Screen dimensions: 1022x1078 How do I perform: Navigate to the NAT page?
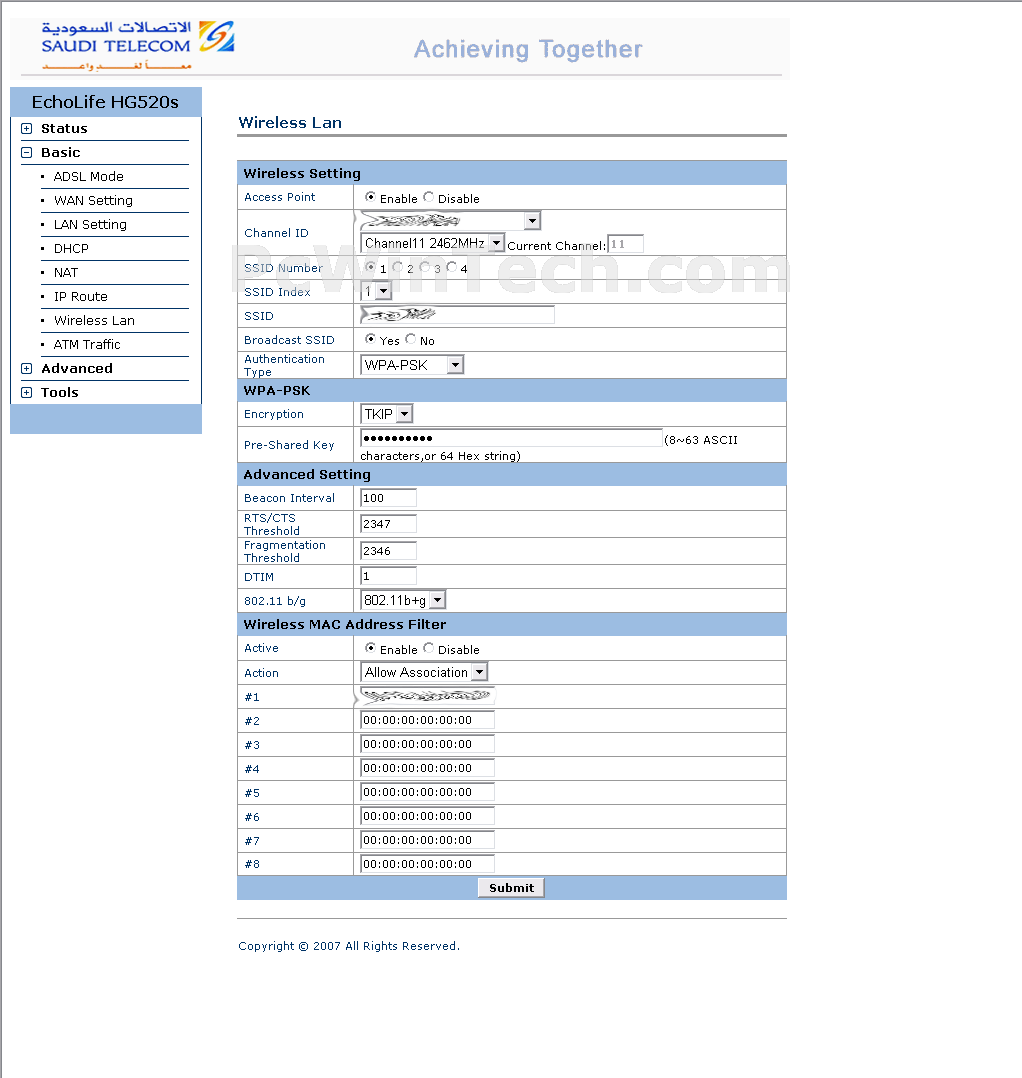pos(66,273)
